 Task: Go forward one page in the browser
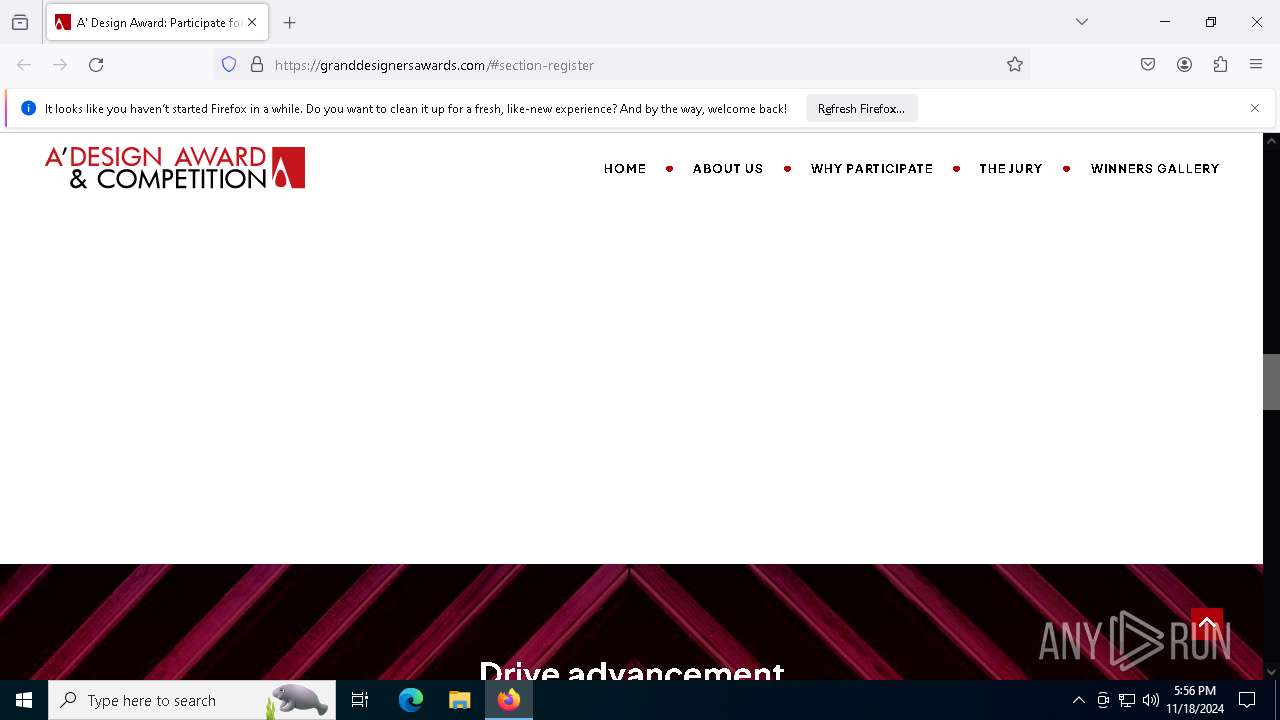pyautogui.click(x=60, y=65)
